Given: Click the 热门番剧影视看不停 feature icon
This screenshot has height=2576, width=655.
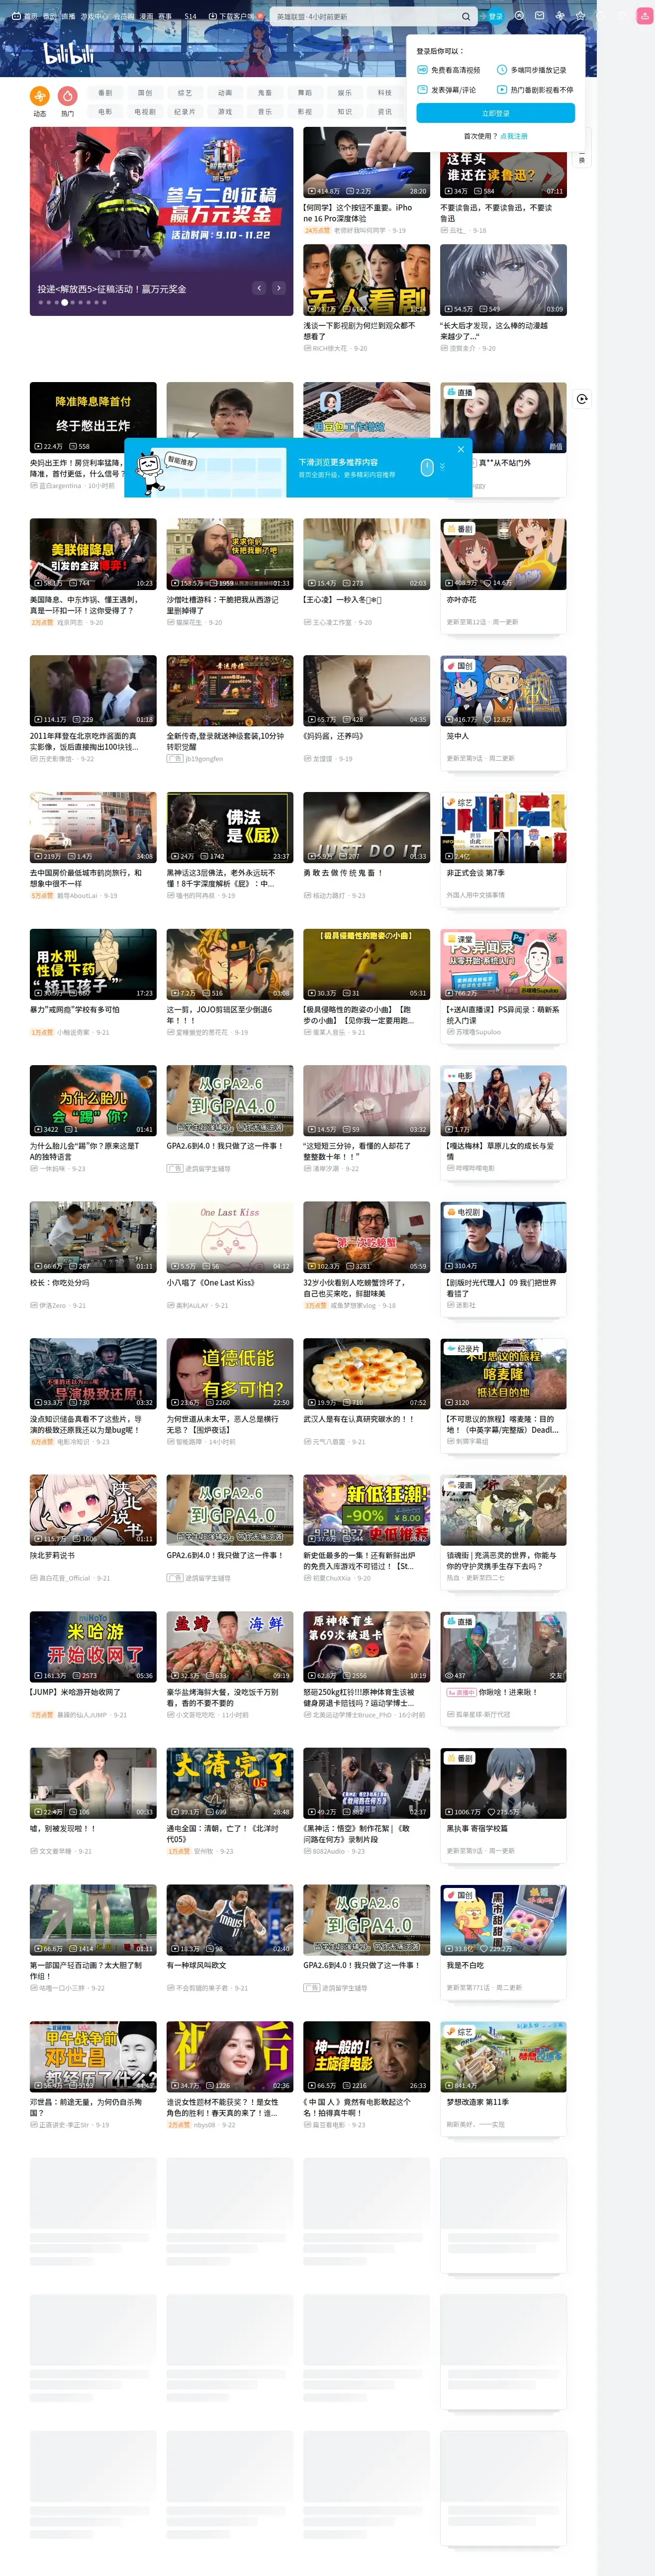Looking at the screenshot, I should pos(502,89).
